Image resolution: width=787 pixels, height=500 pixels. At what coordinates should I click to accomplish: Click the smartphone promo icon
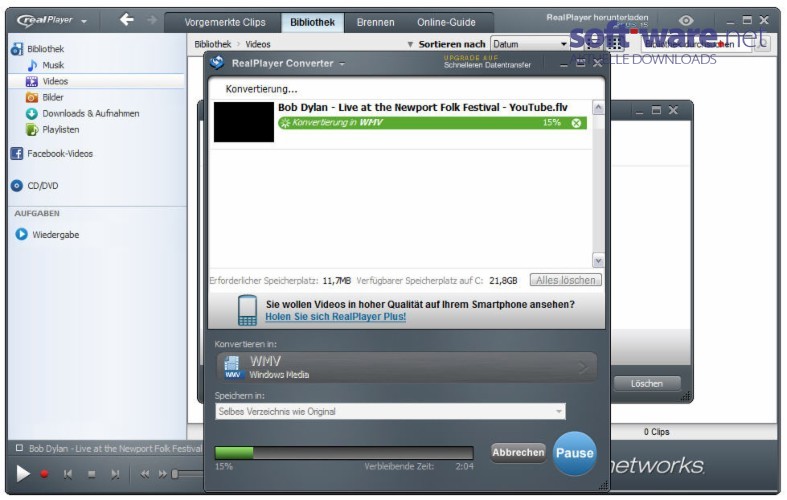(247, 310)
